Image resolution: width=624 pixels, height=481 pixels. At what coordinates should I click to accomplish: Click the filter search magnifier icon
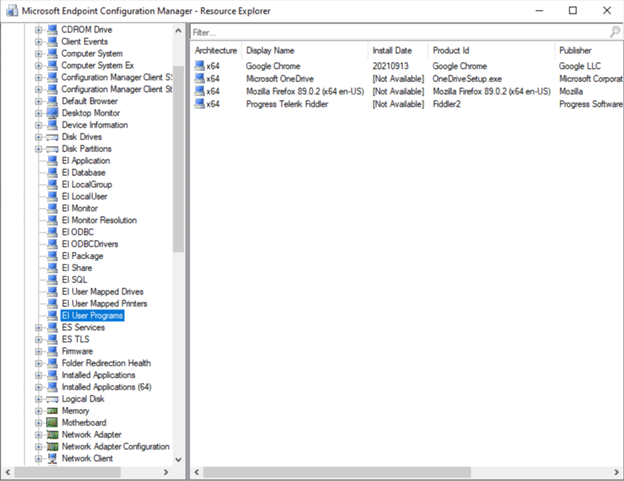(615, 32)
